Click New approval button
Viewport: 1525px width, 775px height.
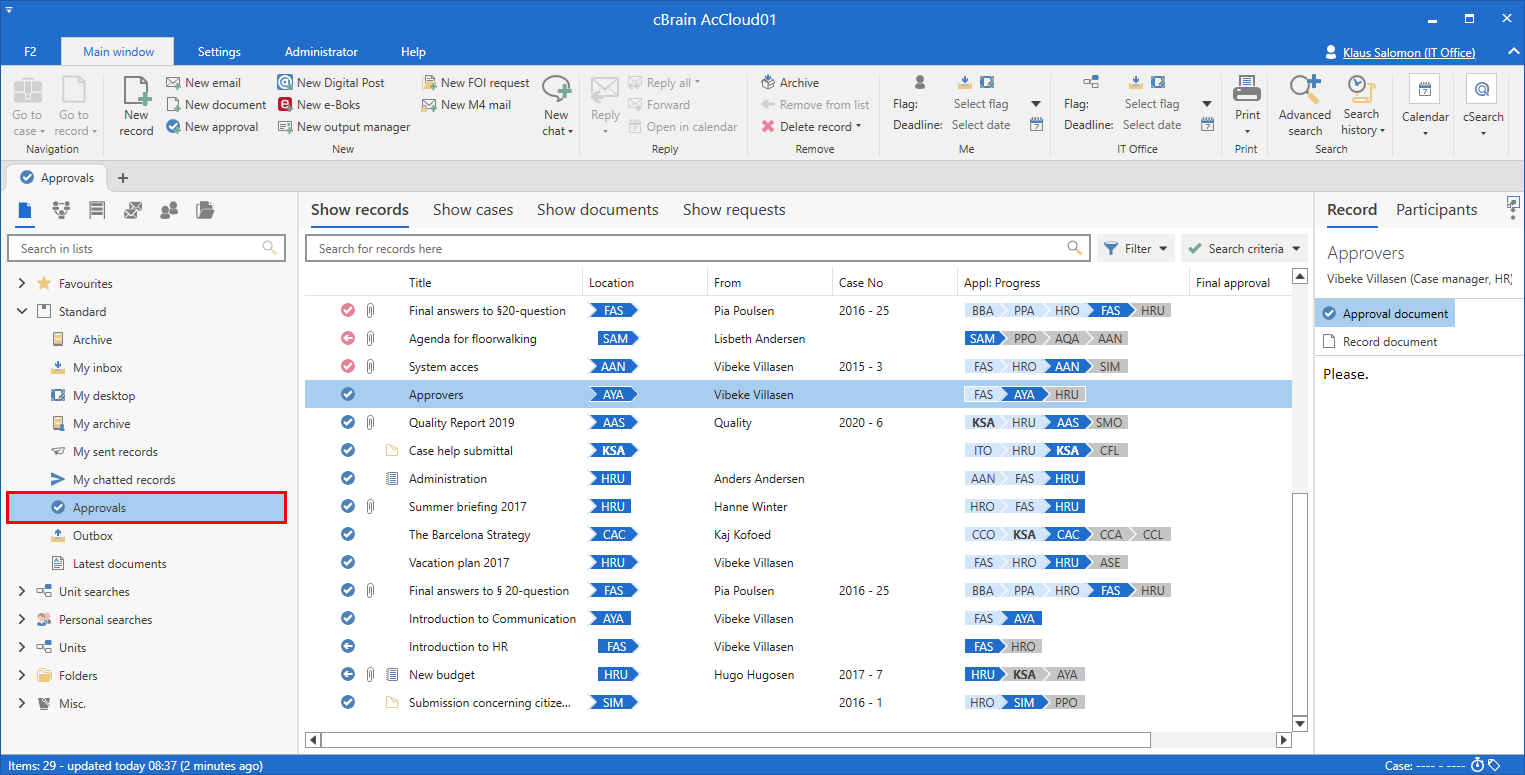(x=212, y=127)
